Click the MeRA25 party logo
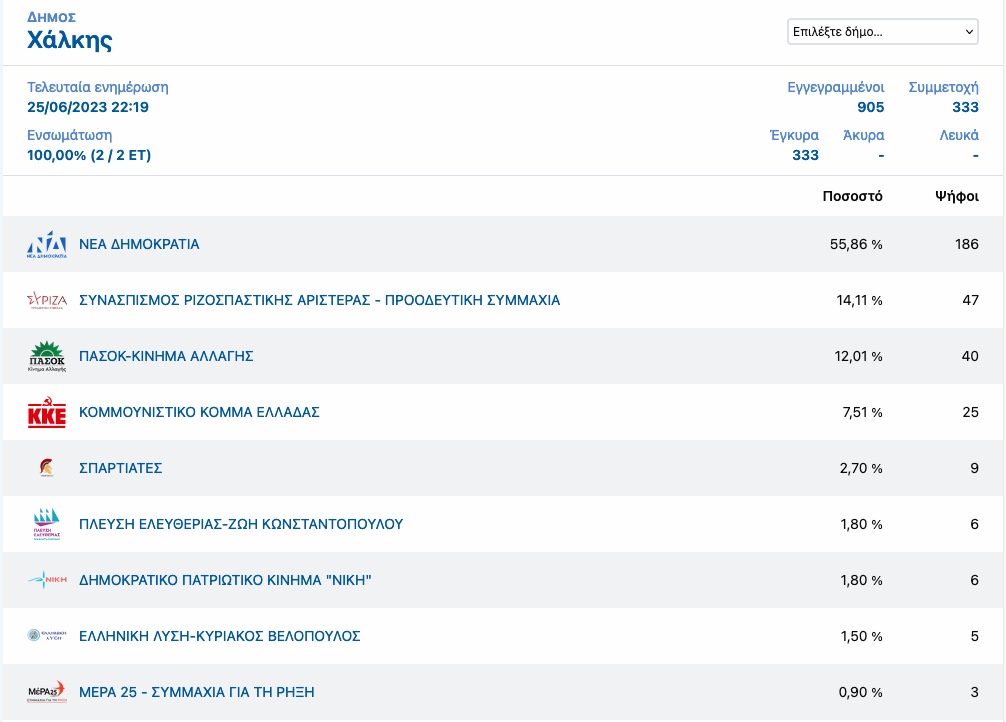This screenshot has height=722, width=1006. tap(47, 692)
